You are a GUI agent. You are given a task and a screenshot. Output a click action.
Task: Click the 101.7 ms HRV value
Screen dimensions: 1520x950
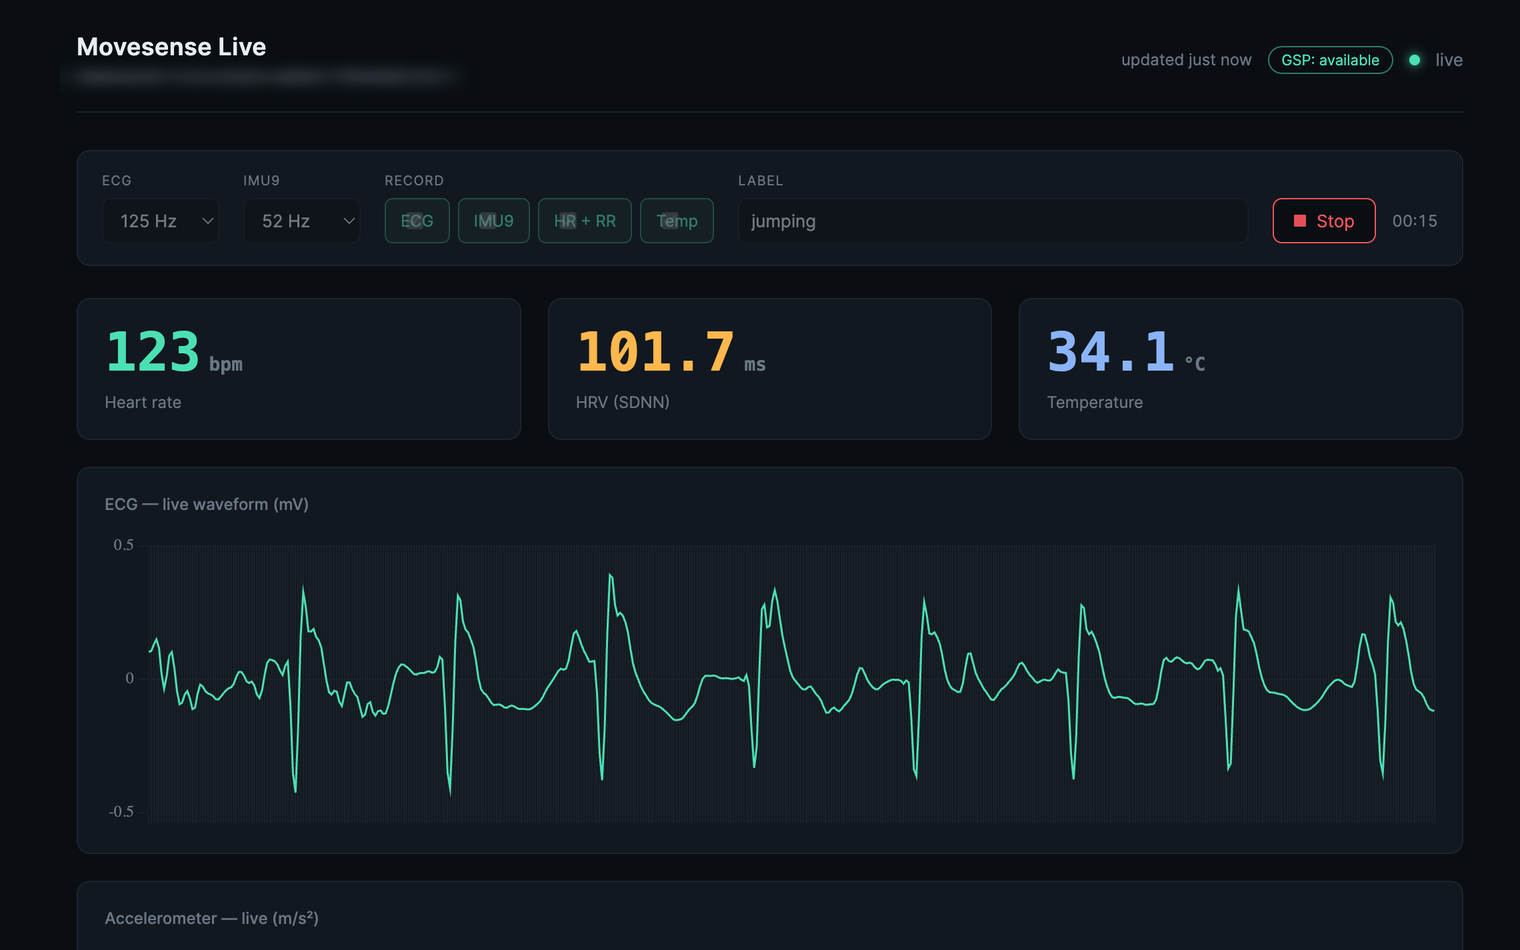click(671, 352)
